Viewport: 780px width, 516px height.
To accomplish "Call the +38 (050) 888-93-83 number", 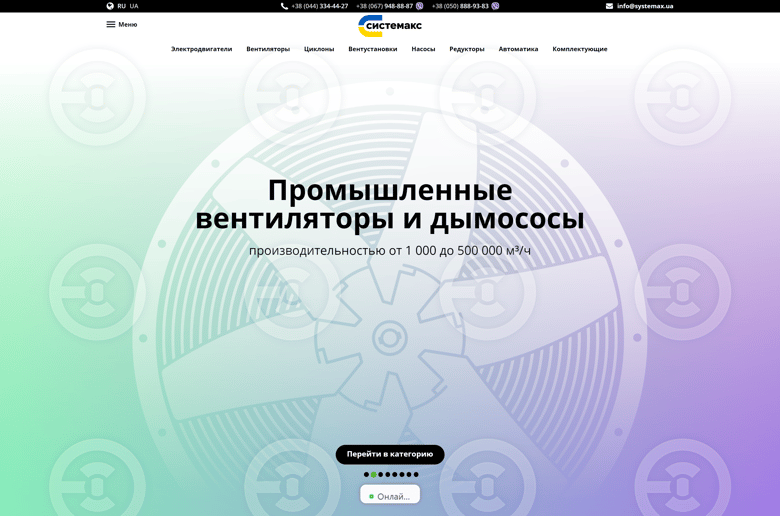I will pyautogui.click(x=460, y=6).
